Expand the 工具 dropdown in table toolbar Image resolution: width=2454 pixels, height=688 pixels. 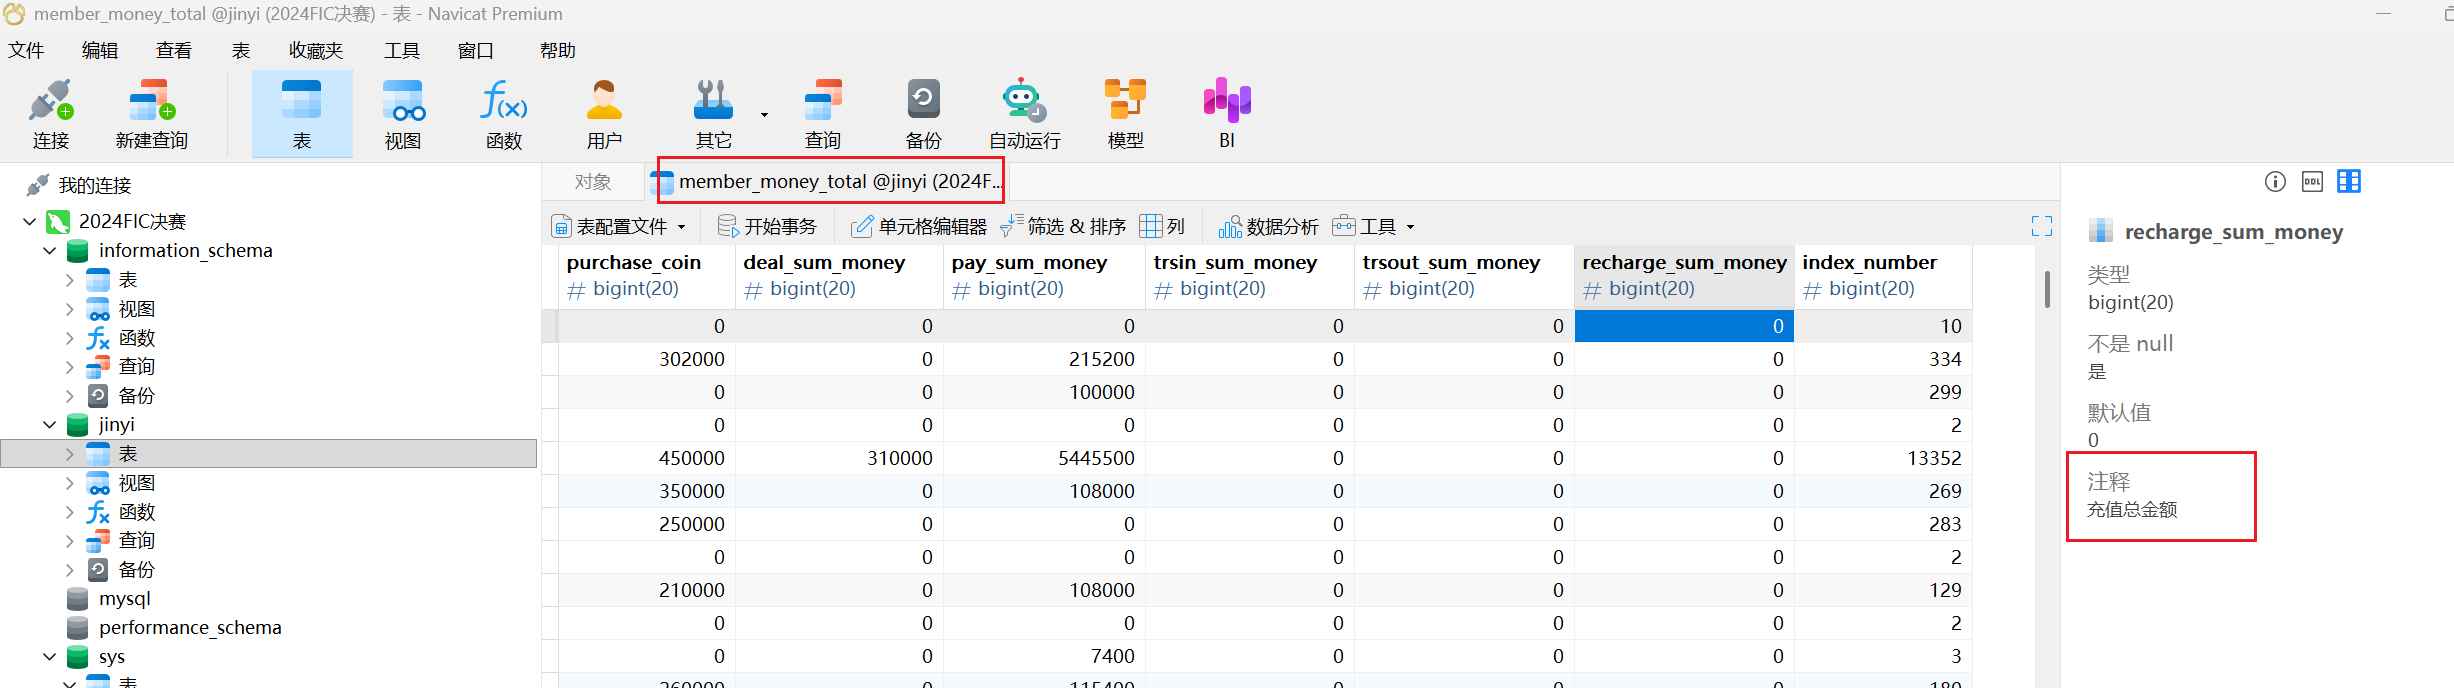[x=1375, y=227]
